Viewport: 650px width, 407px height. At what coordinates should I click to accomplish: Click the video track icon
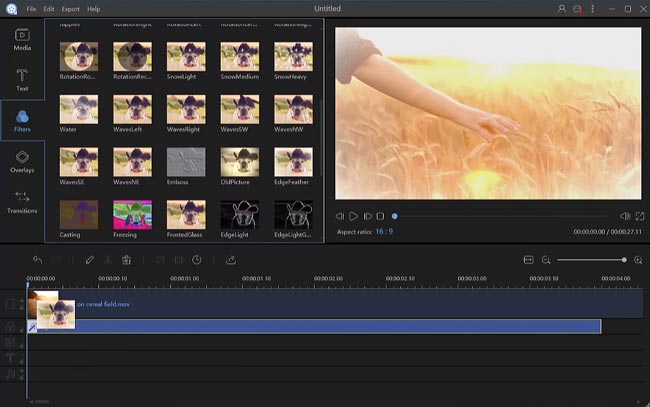coord(10,304)
